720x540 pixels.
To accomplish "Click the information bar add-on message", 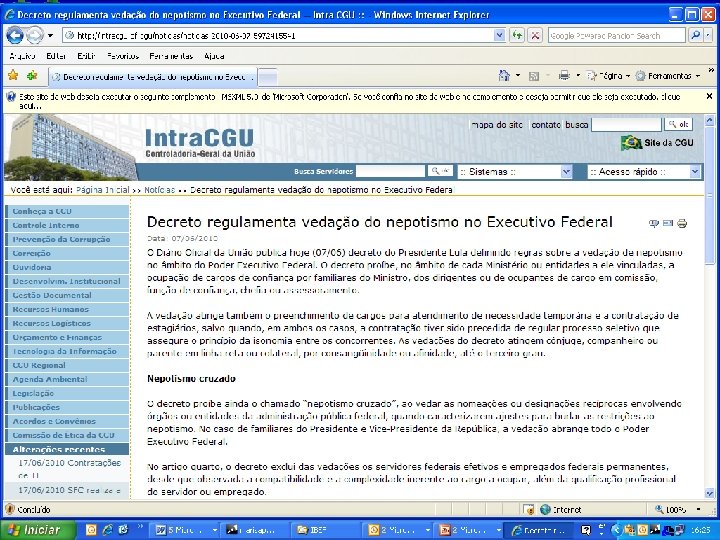I will click(349, 101).
